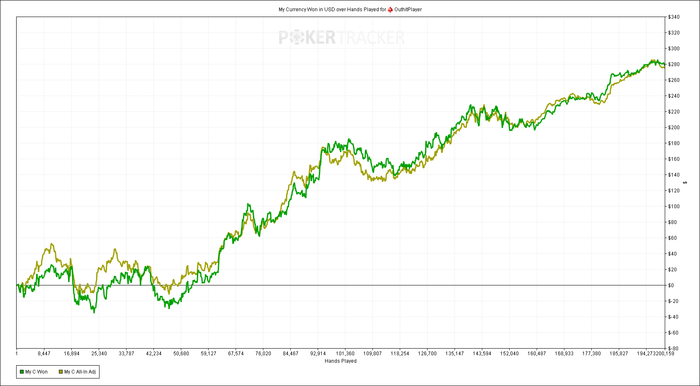Click the green My C Won legend swatch
700x386 pixels.
click(22, 371)
